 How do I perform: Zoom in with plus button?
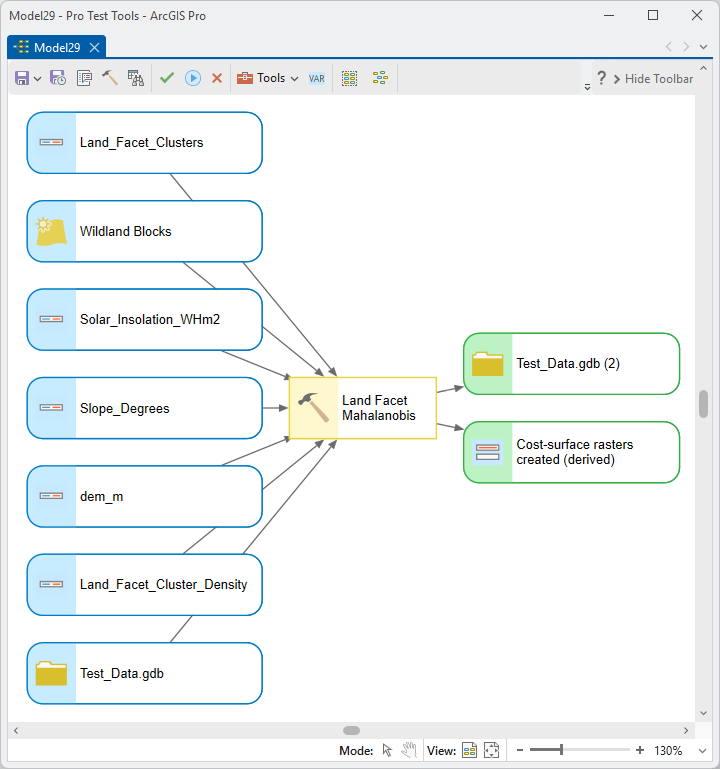pyautogui.click(x=640, y=750)
